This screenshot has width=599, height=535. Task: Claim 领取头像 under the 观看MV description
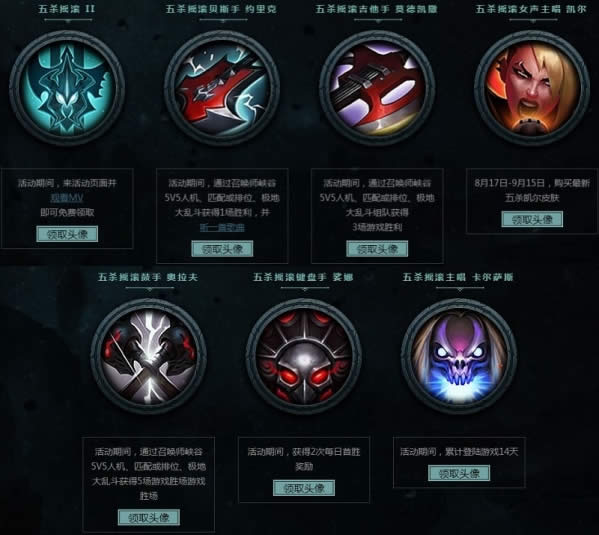67,234
